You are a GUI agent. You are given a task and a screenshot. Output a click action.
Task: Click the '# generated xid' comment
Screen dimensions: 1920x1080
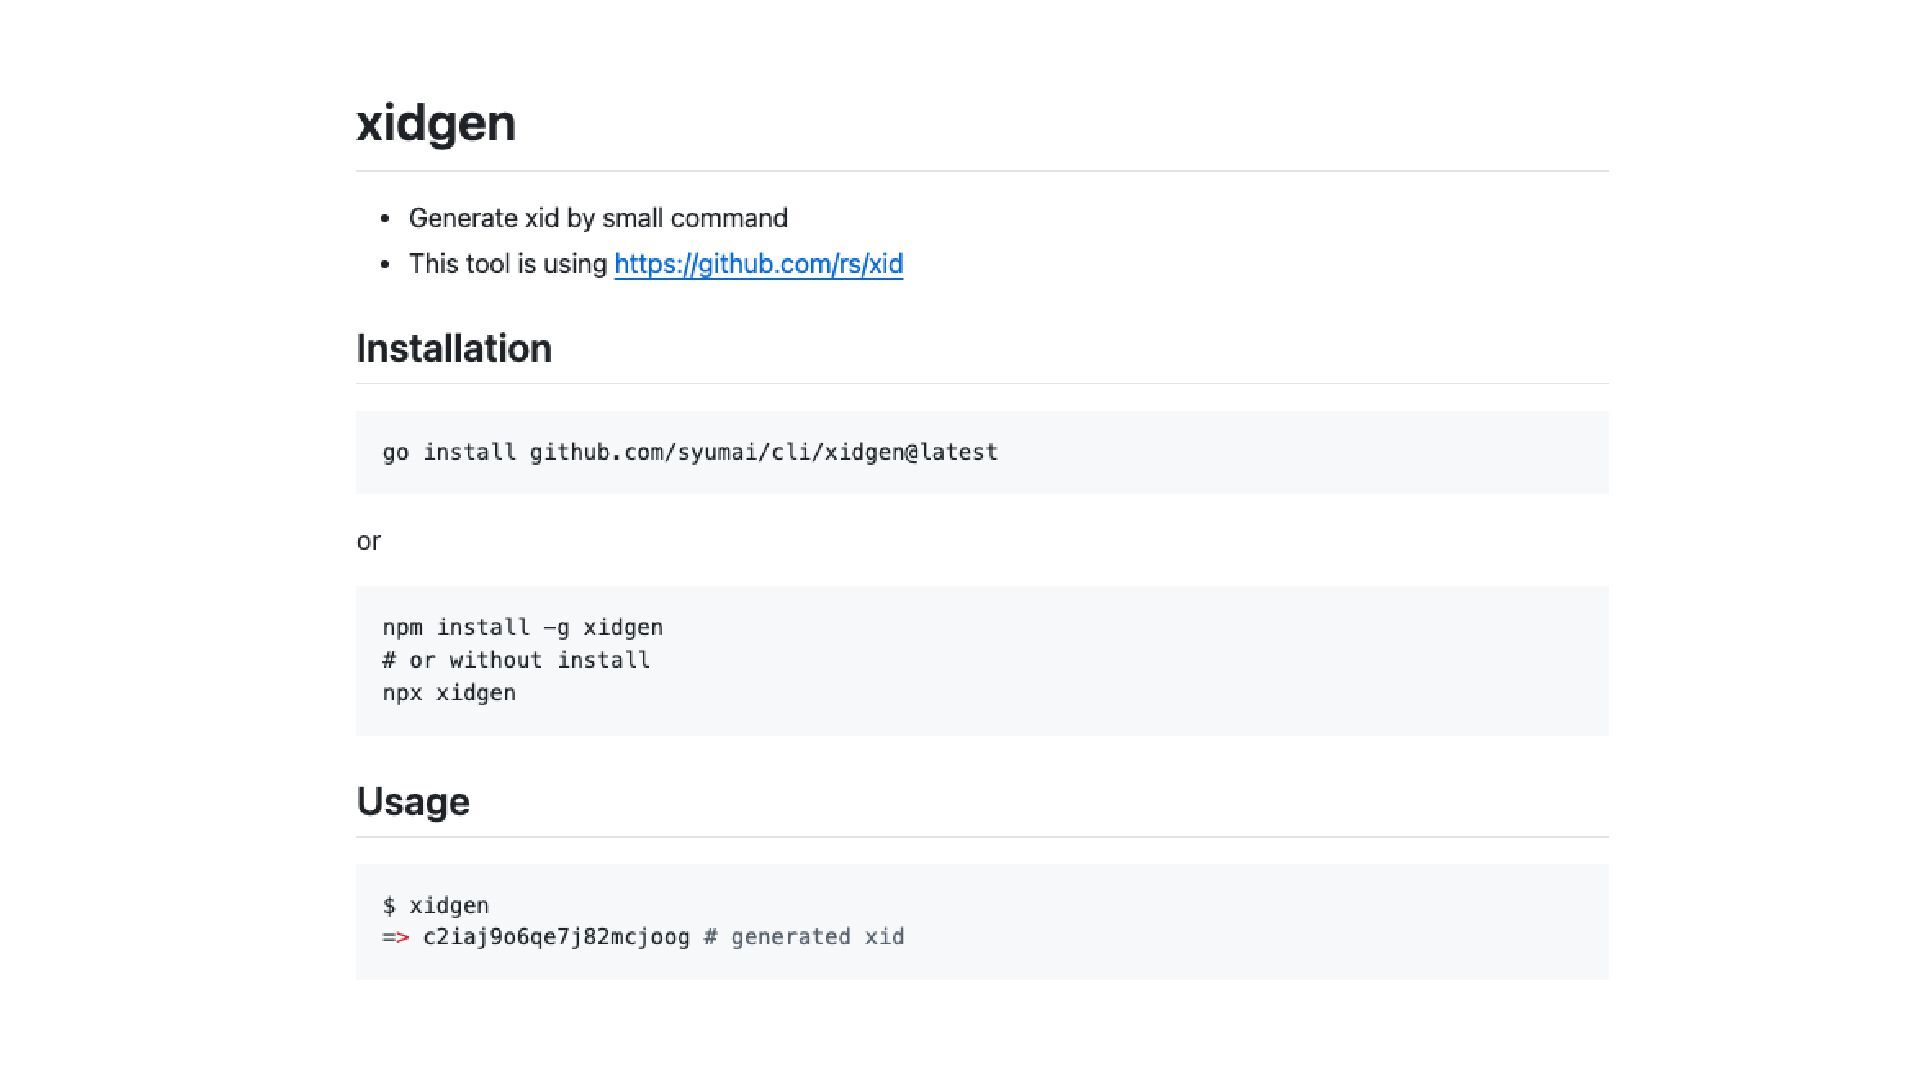coord(804,937)
